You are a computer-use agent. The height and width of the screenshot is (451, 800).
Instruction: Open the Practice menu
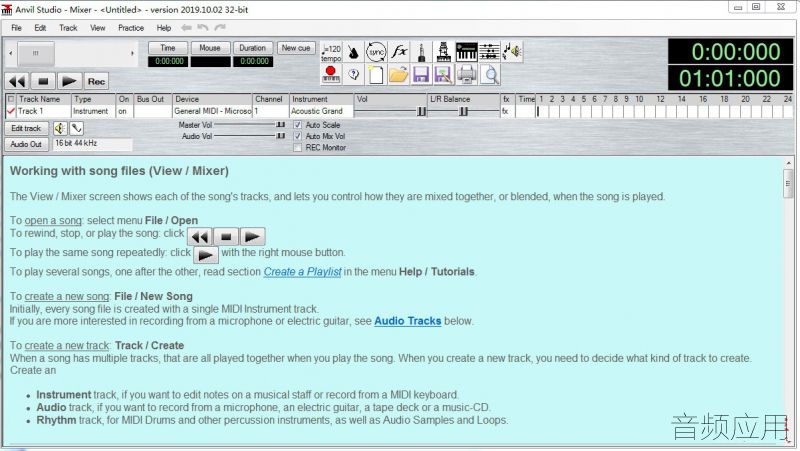[x=131, y=28]
